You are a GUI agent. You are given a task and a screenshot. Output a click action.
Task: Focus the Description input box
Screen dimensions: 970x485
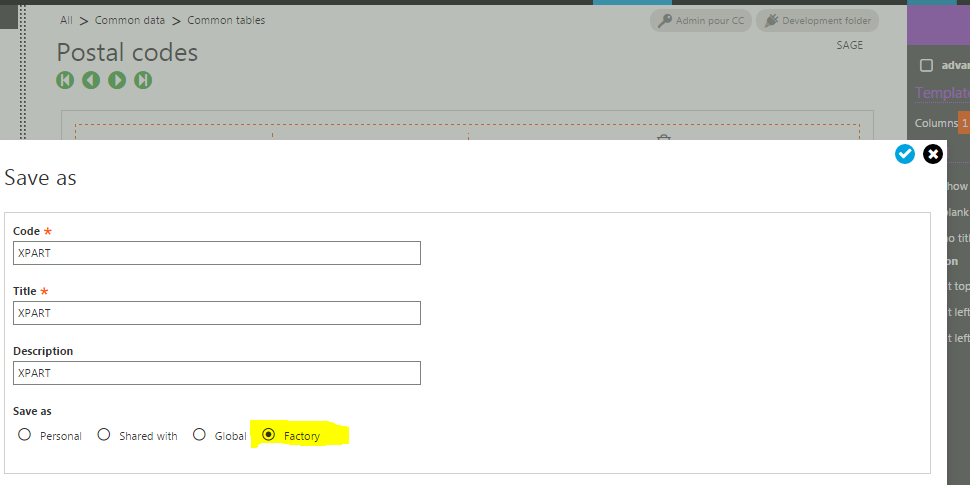tap(217, 373)
